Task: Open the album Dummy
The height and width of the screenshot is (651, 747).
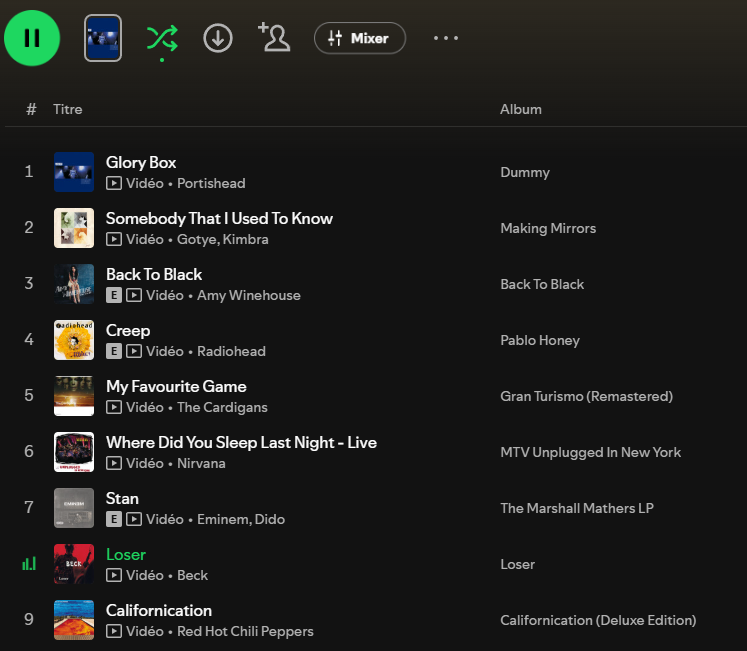Action: pyautogui.click(x=525, y=172)
